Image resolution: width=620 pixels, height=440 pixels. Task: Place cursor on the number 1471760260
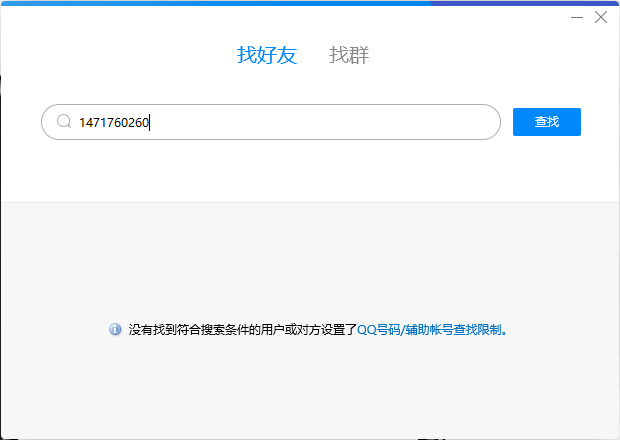[x=114, y=123]
